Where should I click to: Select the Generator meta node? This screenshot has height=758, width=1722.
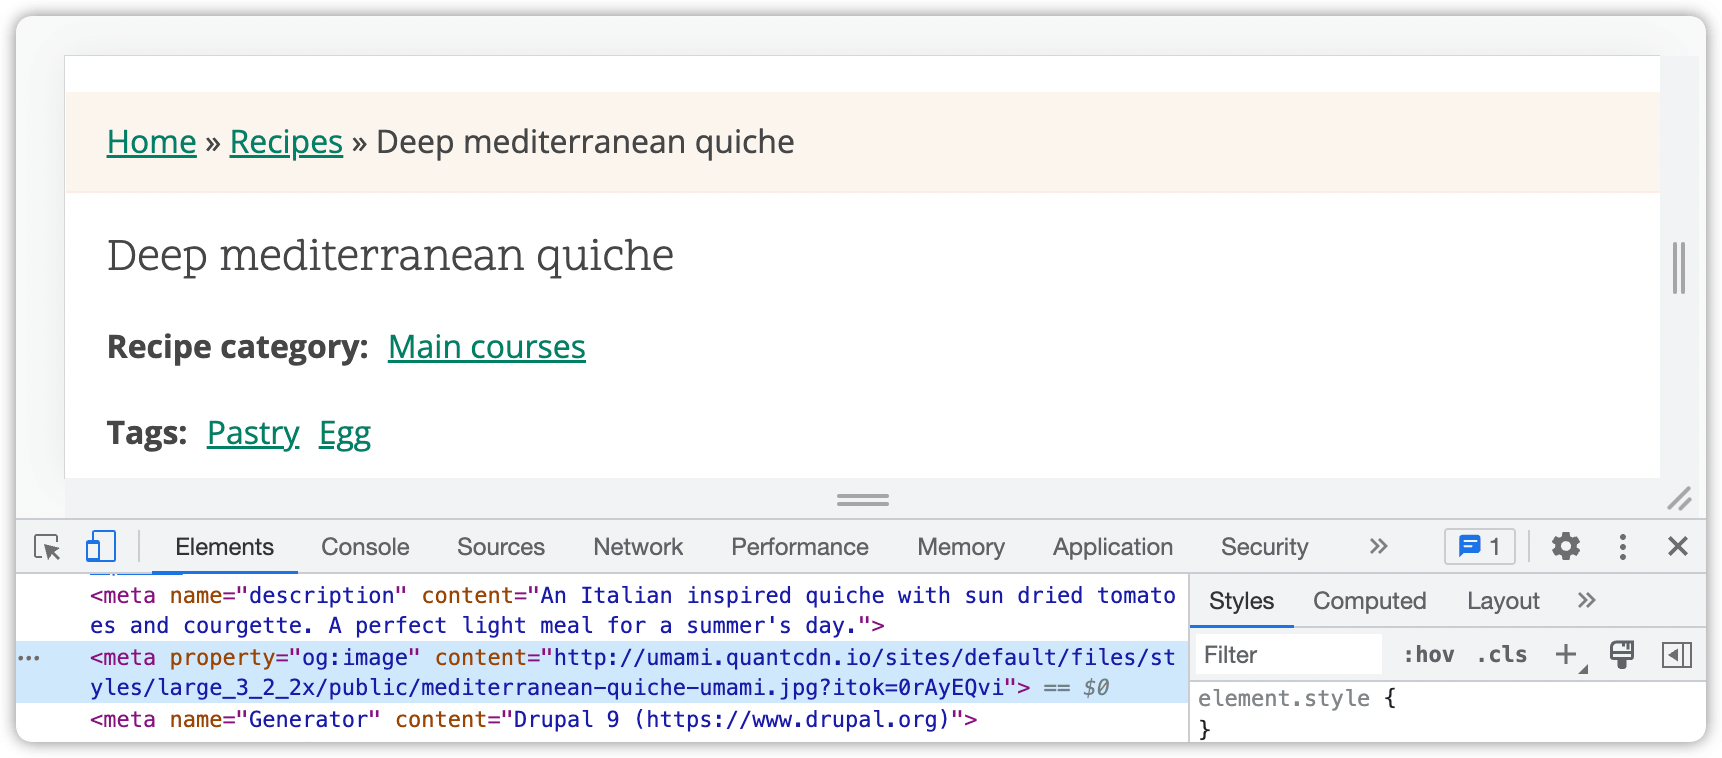coord(533,719)
